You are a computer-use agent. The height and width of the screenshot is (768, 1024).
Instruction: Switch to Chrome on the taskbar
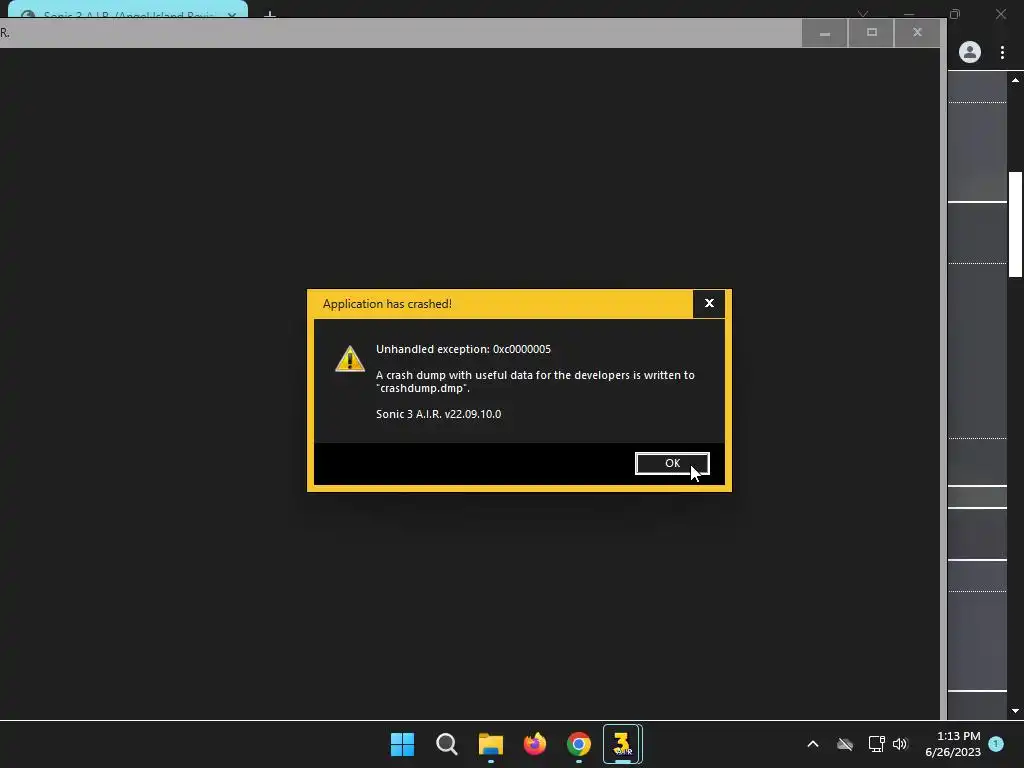point(579,744)
